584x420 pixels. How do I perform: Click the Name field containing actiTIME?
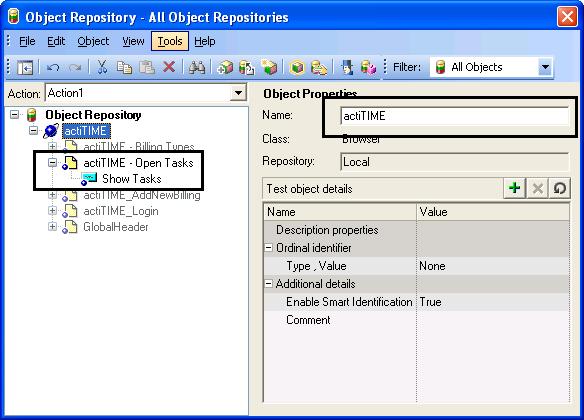(x=454, y=116)
